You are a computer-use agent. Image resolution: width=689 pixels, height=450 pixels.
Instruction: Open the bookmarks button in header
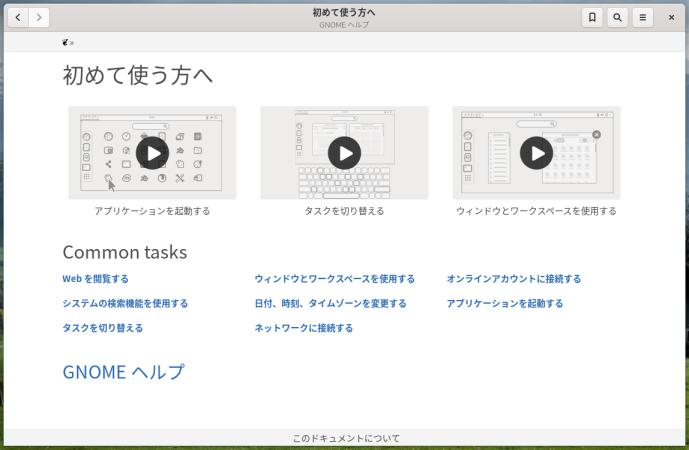(592, 17)
